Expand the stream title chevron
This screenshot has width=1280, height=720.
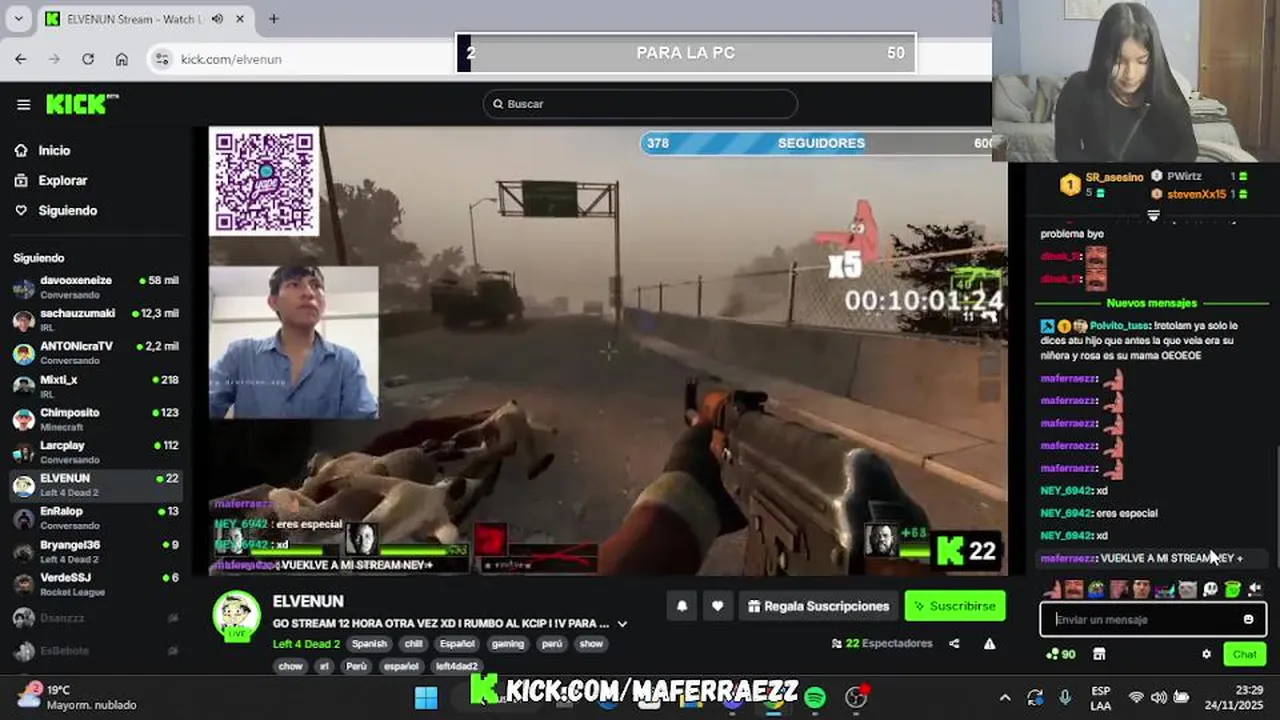point(622,624)
